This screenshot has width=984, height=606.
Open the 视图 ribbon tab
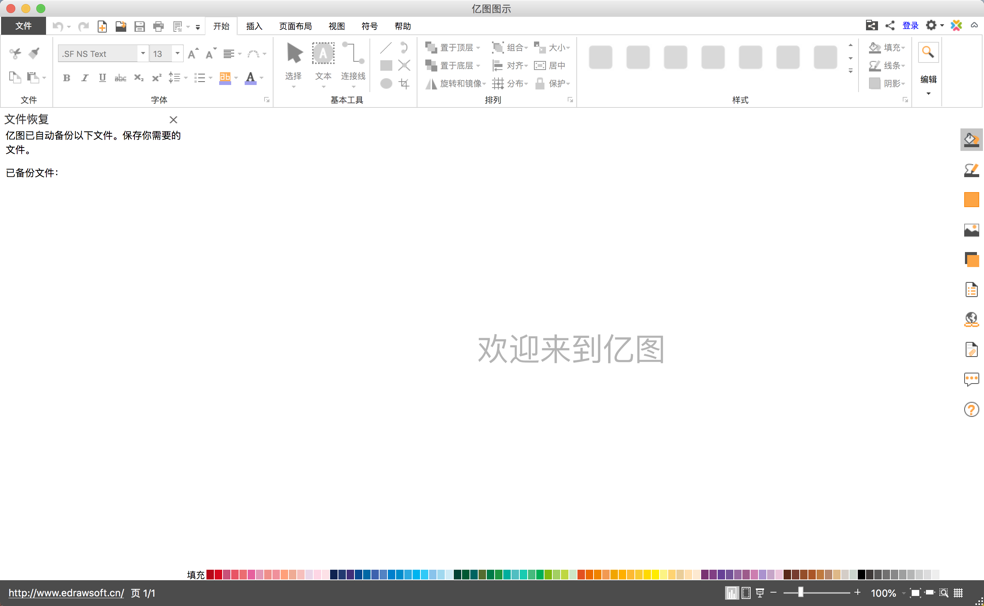(336, 26)
